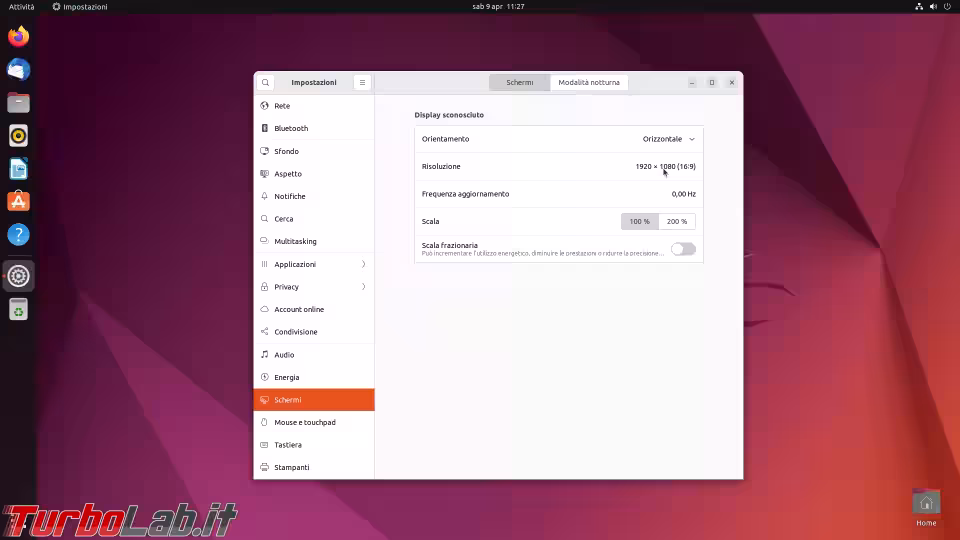Click the Frequenza aggiornamento row
This screenshot has width=960, height=540.
[x=559, y=194]
